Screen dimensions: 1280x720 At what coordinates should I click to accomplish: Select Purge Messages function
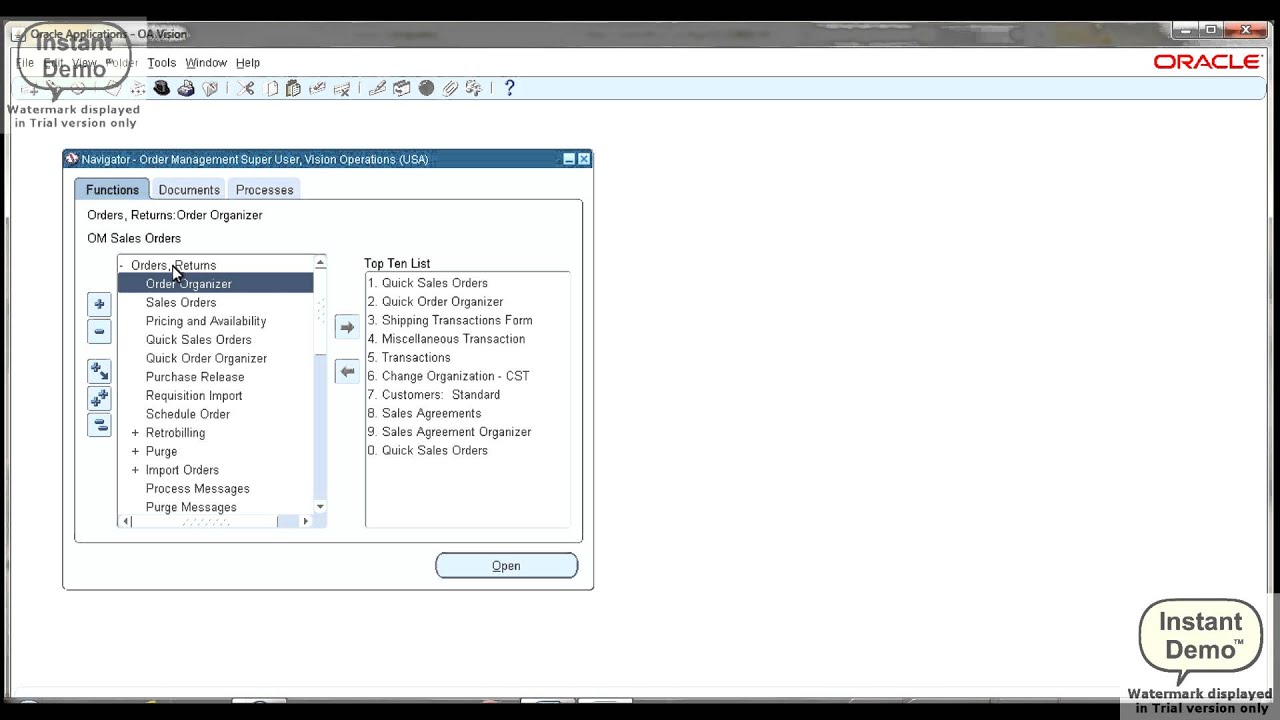(x=191, y=507)
